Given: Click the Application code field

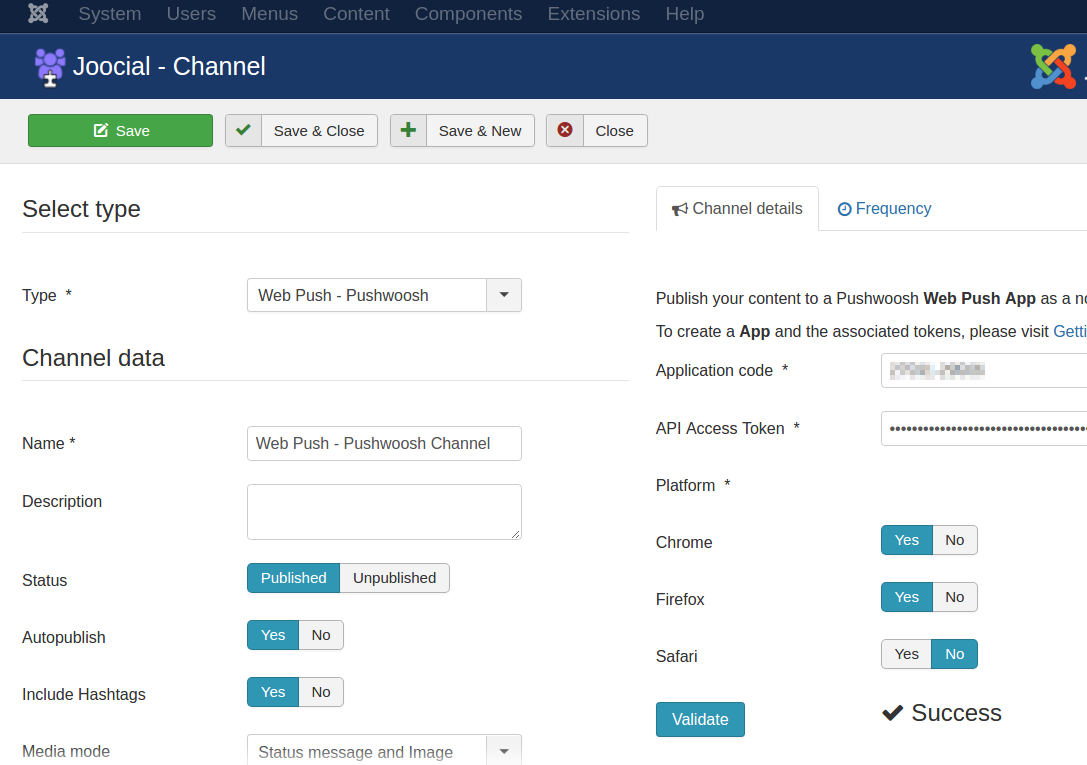Looking at the screenshot, I should [984, 370].
